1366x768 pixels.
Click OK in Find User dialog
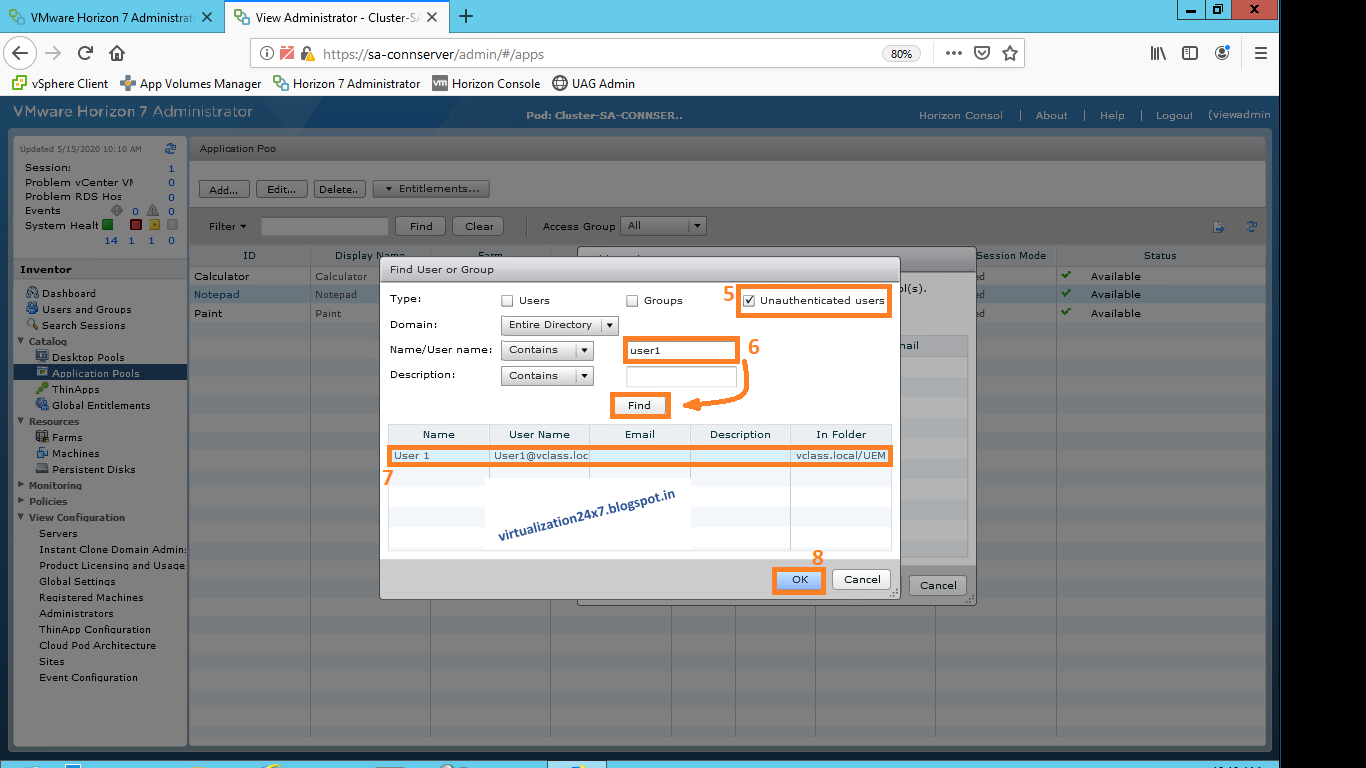[799, 579]
